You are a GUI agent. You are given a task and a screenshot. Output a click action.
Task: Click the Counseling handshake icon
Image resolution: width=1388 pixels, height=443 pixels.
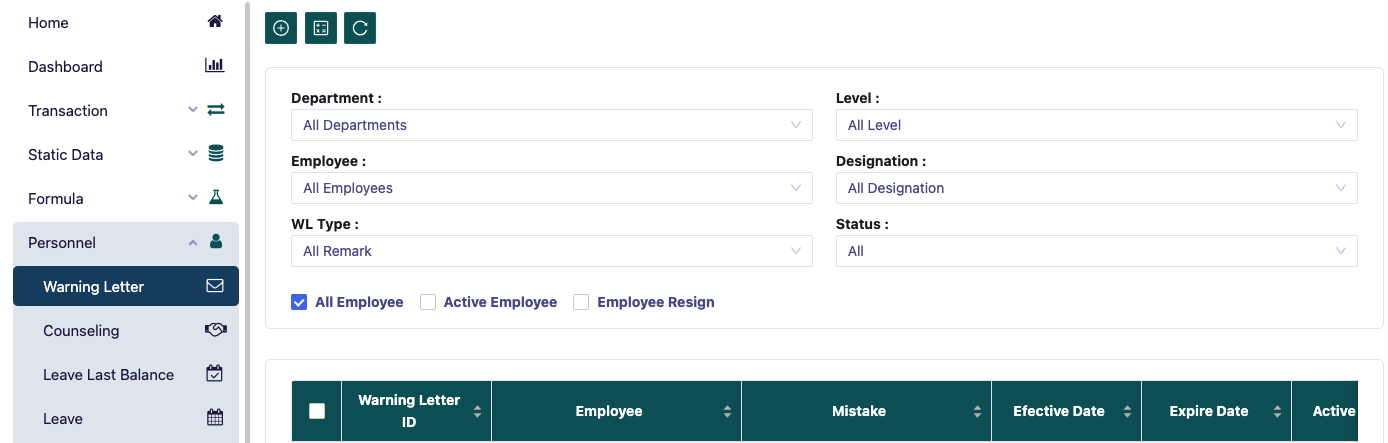click(x=215, y=330)
